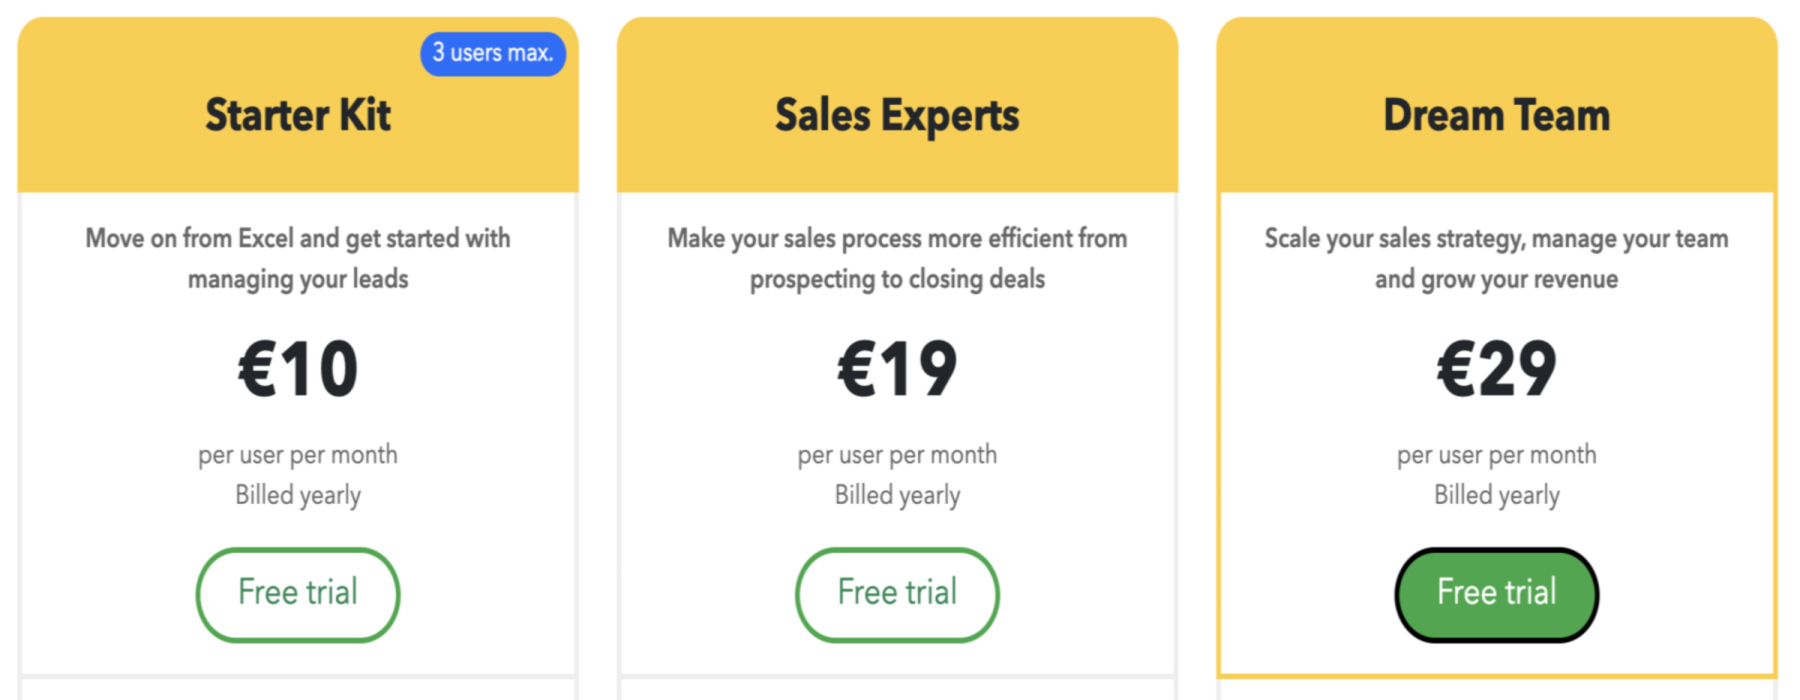Click the €19 price
The width and height of the screenshot is (1800, 700).
(897, 369)
